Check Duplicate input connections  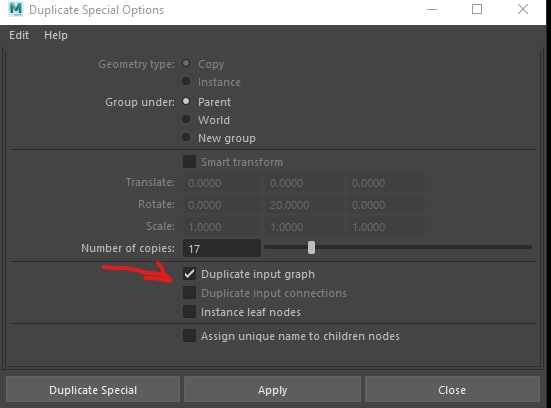click(189, 293)
